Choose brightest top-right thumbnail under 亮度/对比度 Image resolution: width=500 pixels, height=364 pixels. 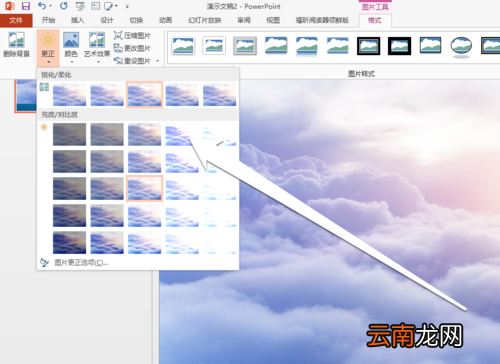pyautogui.click(x=220, y=134)
